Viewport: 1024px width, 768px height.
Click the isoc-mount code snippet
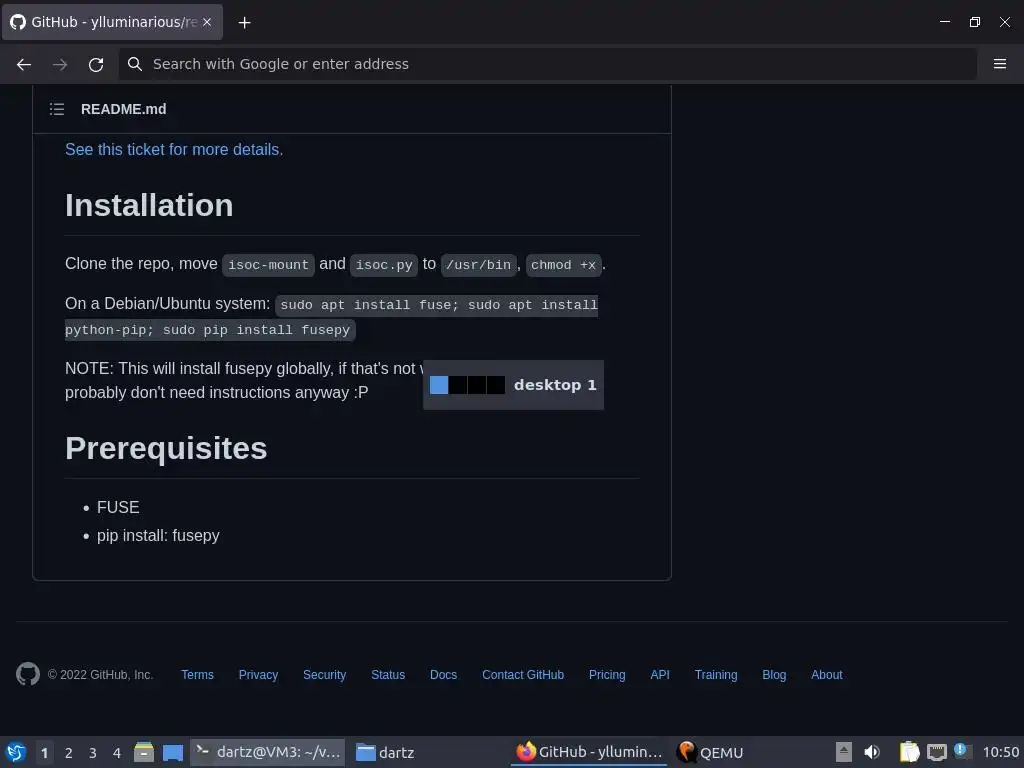click(268, 264)
